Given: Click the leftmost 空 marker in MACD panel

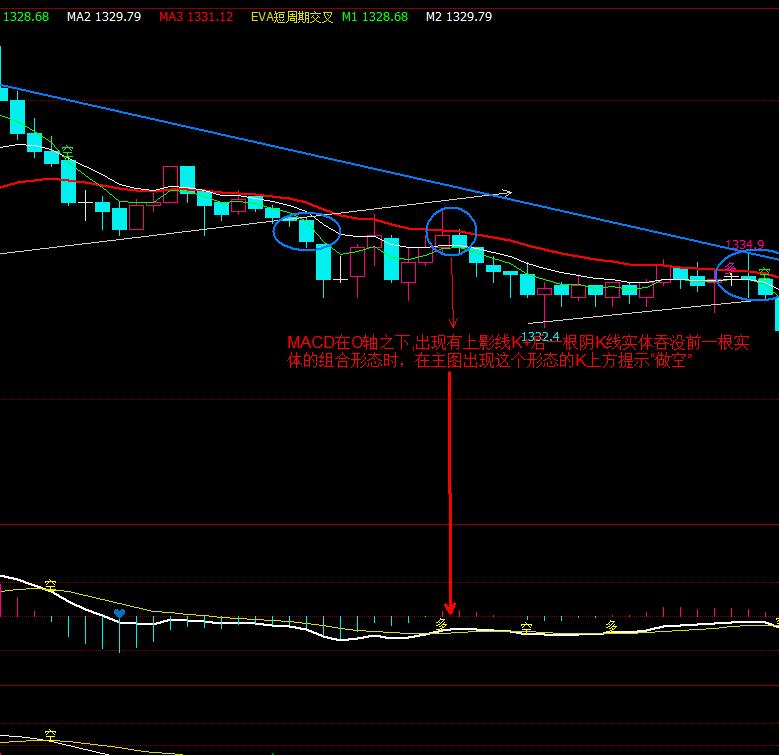Looking at the screenshot, I should click(49, 585).
